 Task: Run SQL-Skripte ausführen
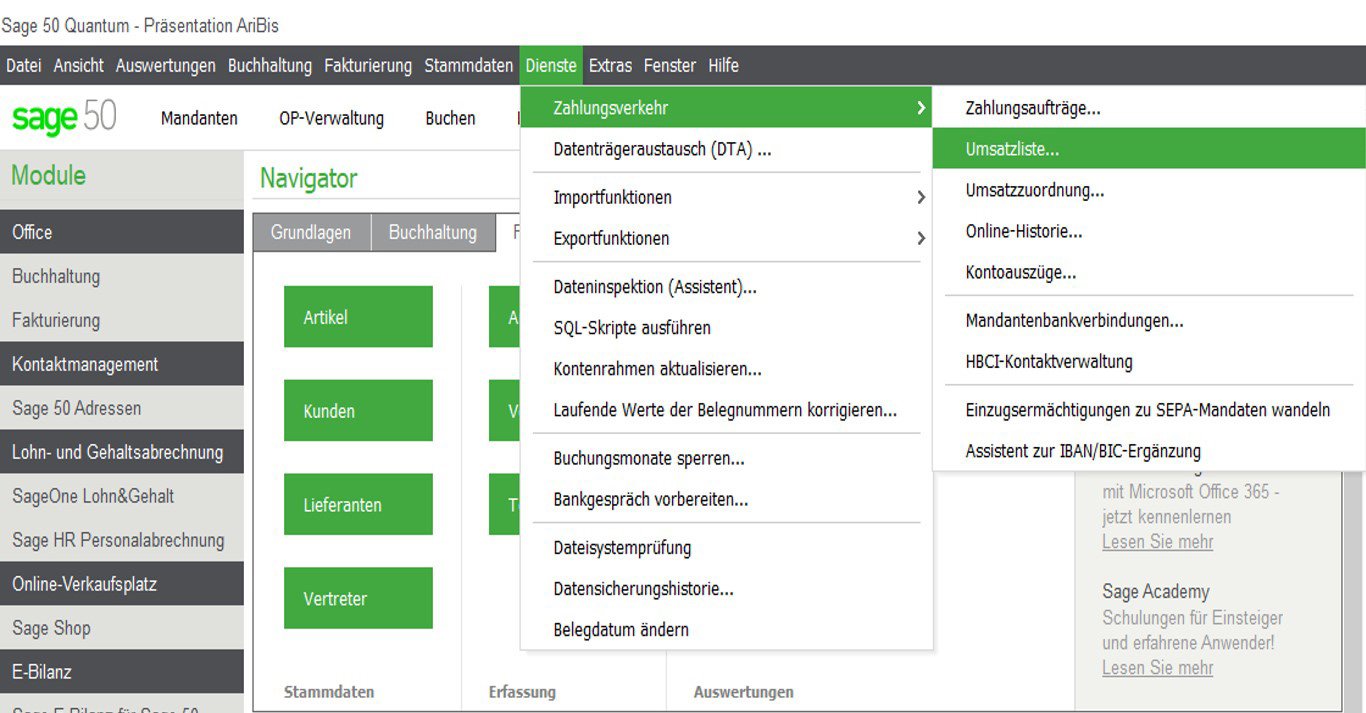[x=631, y=328]
